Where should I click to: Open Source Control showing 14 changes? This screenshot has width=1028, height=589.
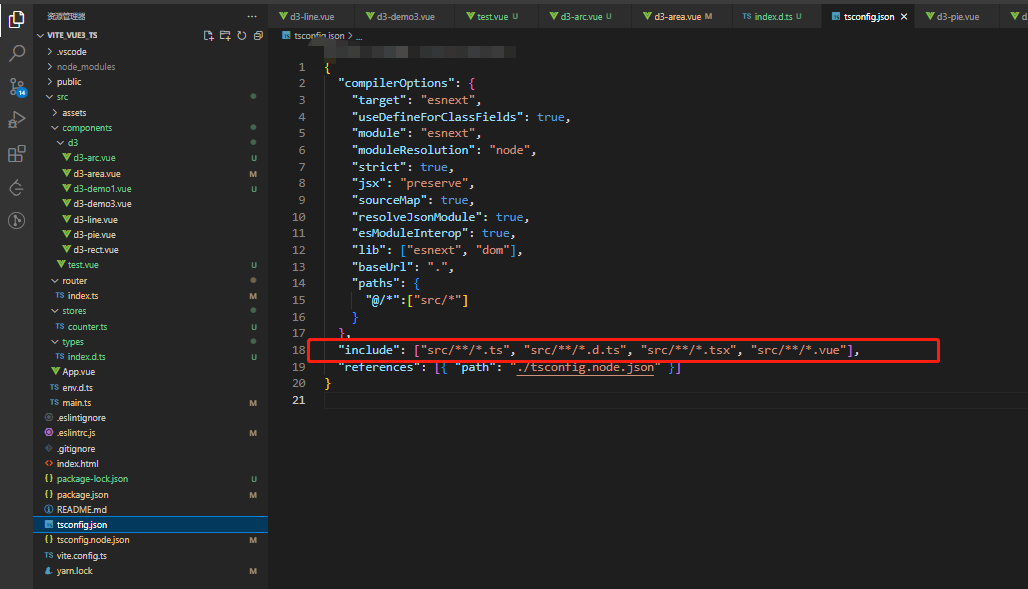coord(16,87)
